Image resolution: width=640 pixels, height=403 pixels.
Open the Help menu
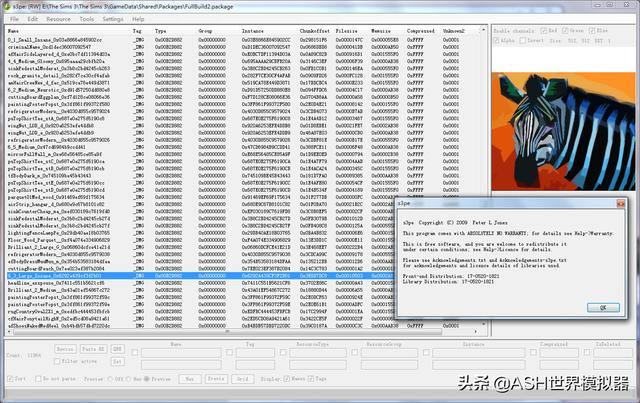coord(138,19)
